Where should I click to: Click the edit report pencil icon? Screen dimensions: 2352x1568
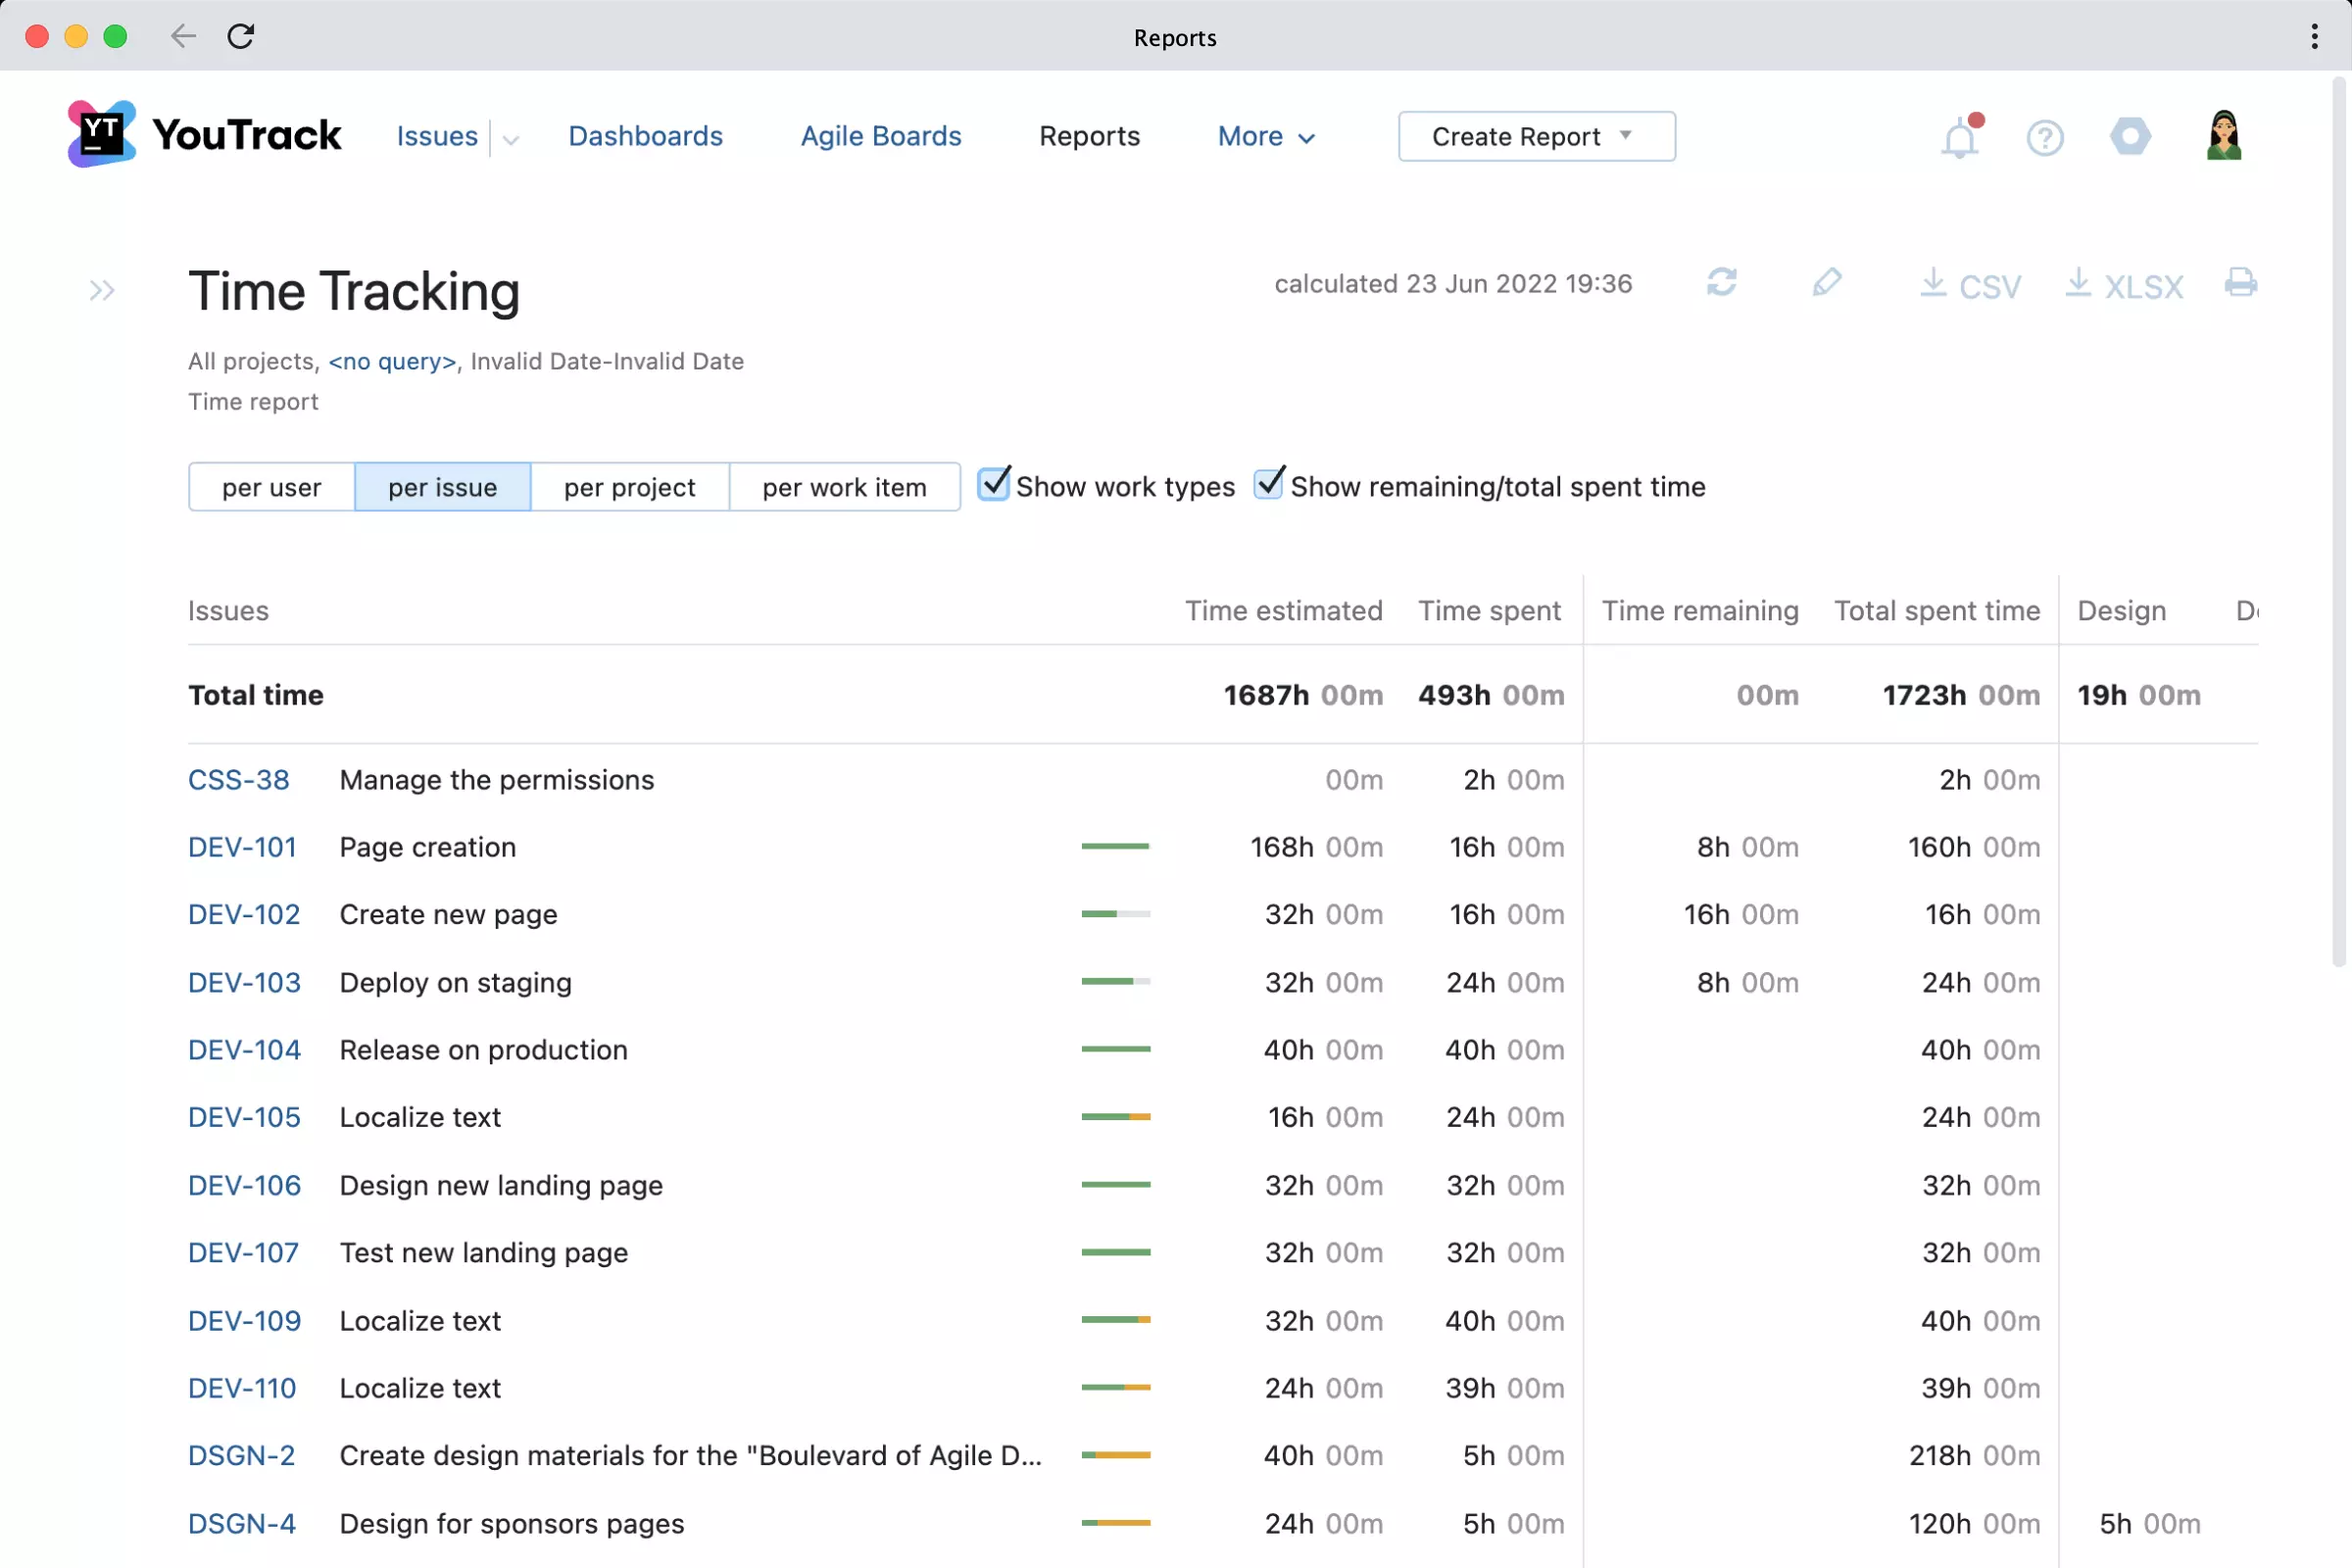[1825, 283]
